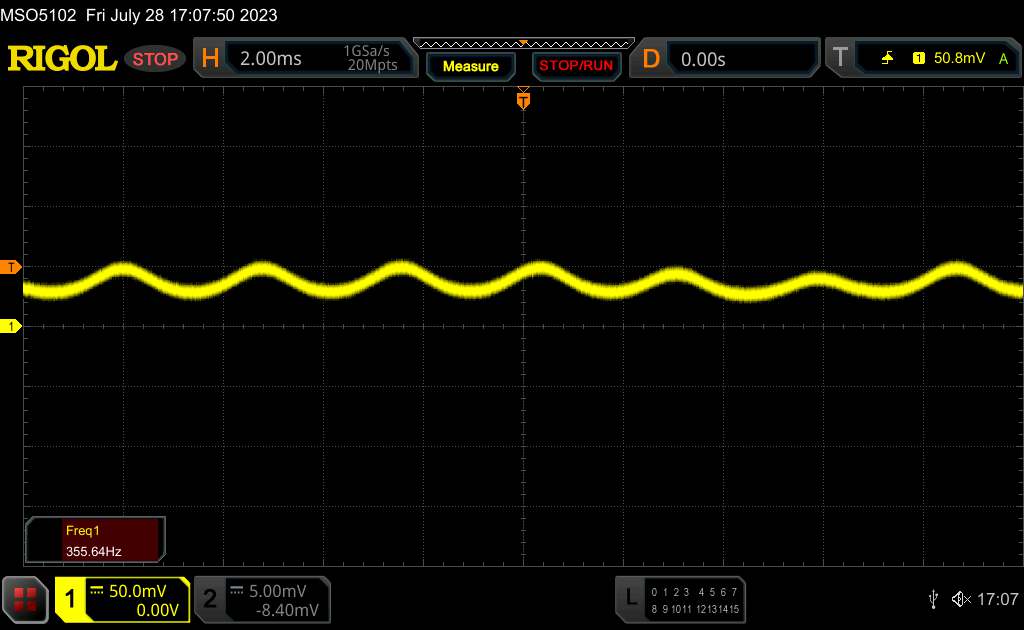Click the RIGOL logo

click(x=62, y=59)
